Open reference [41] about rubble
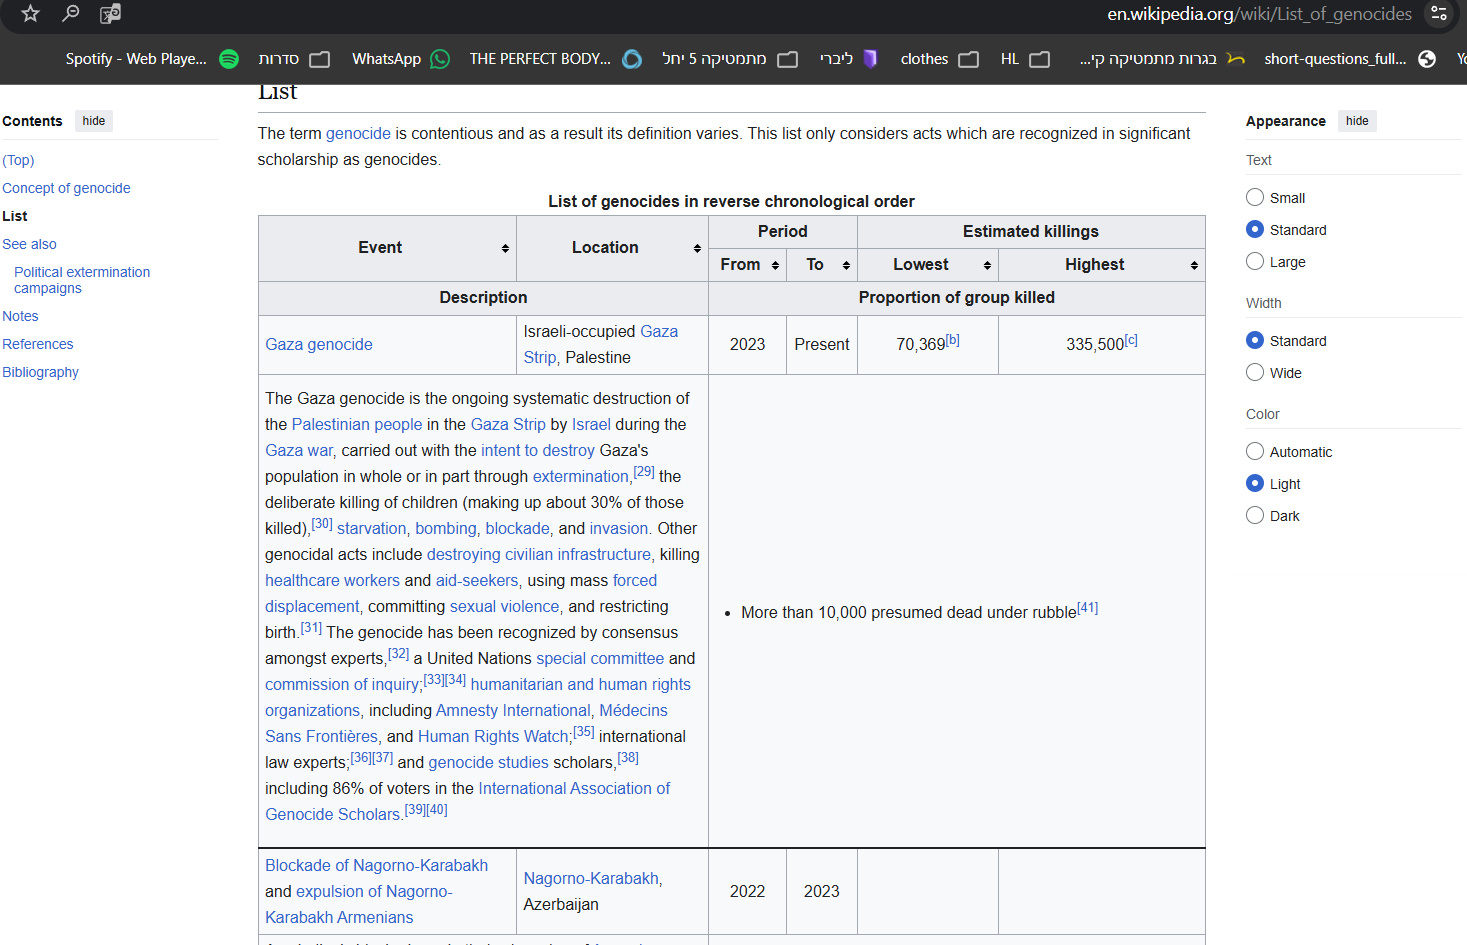Image resolution: width=1467 pixels, height=945 pixels. [x=1088, y=608]
